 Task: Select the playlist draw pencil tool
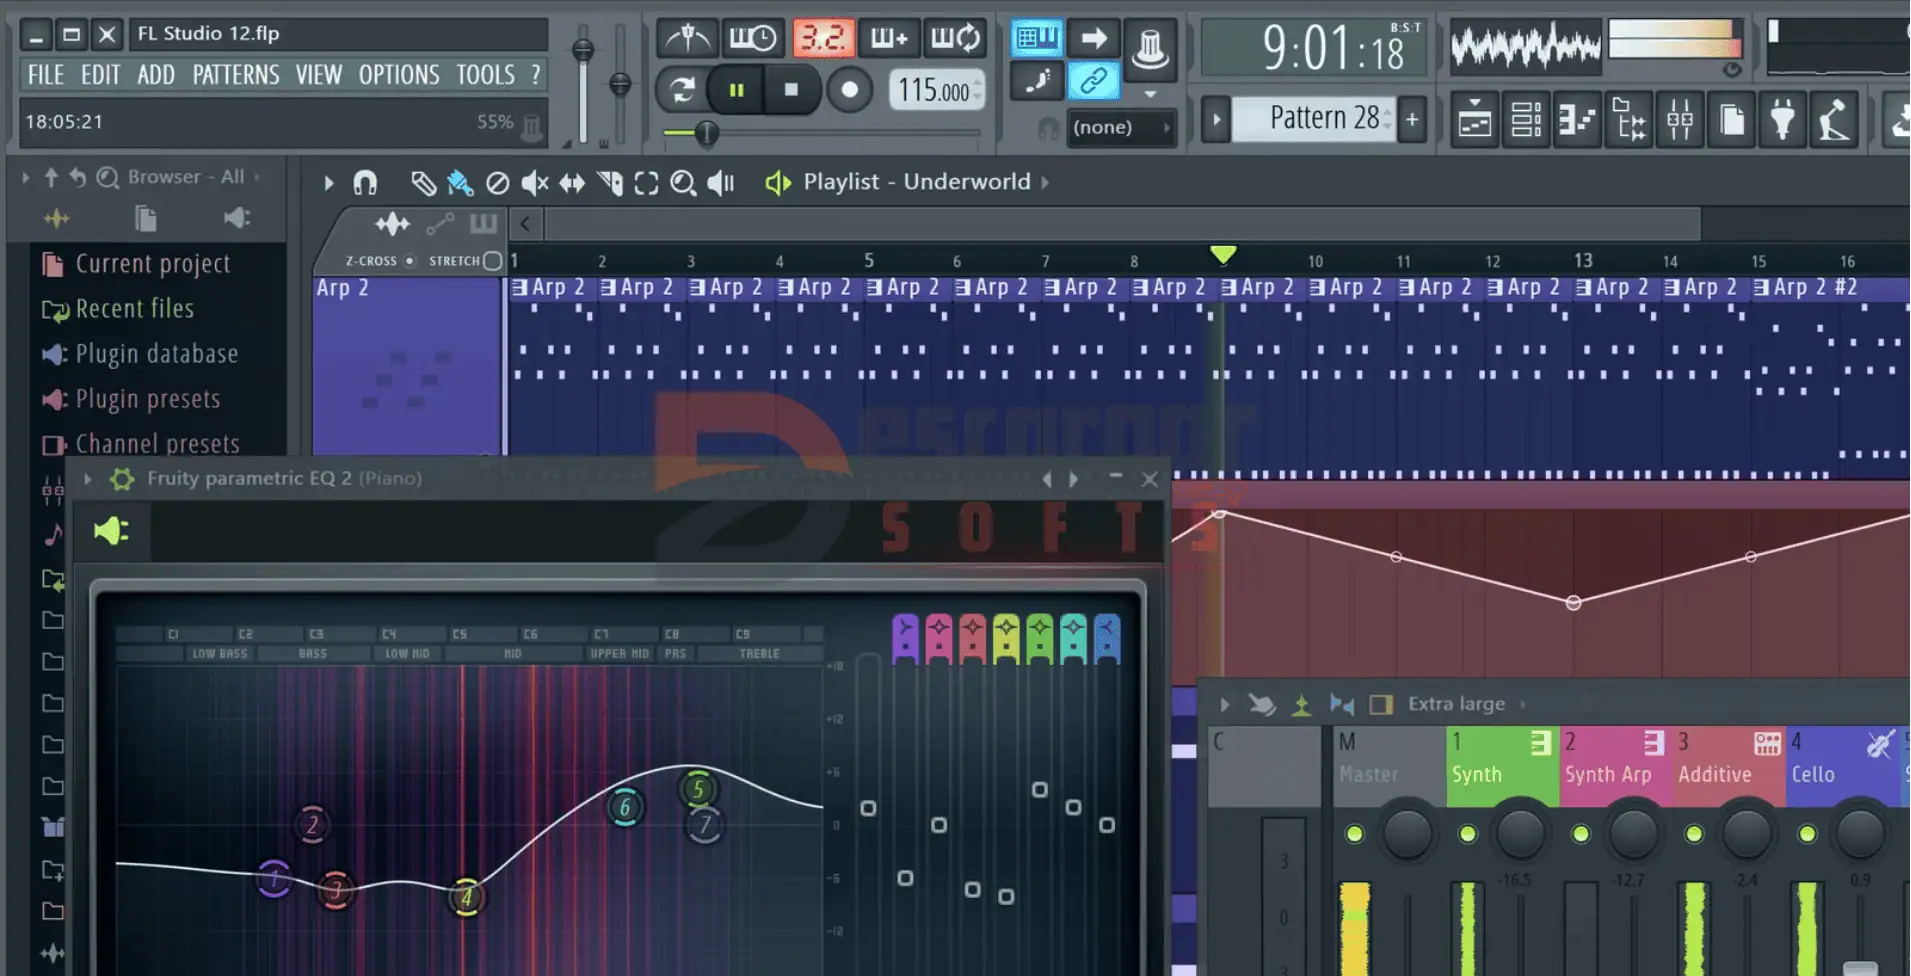coord(423,183)
